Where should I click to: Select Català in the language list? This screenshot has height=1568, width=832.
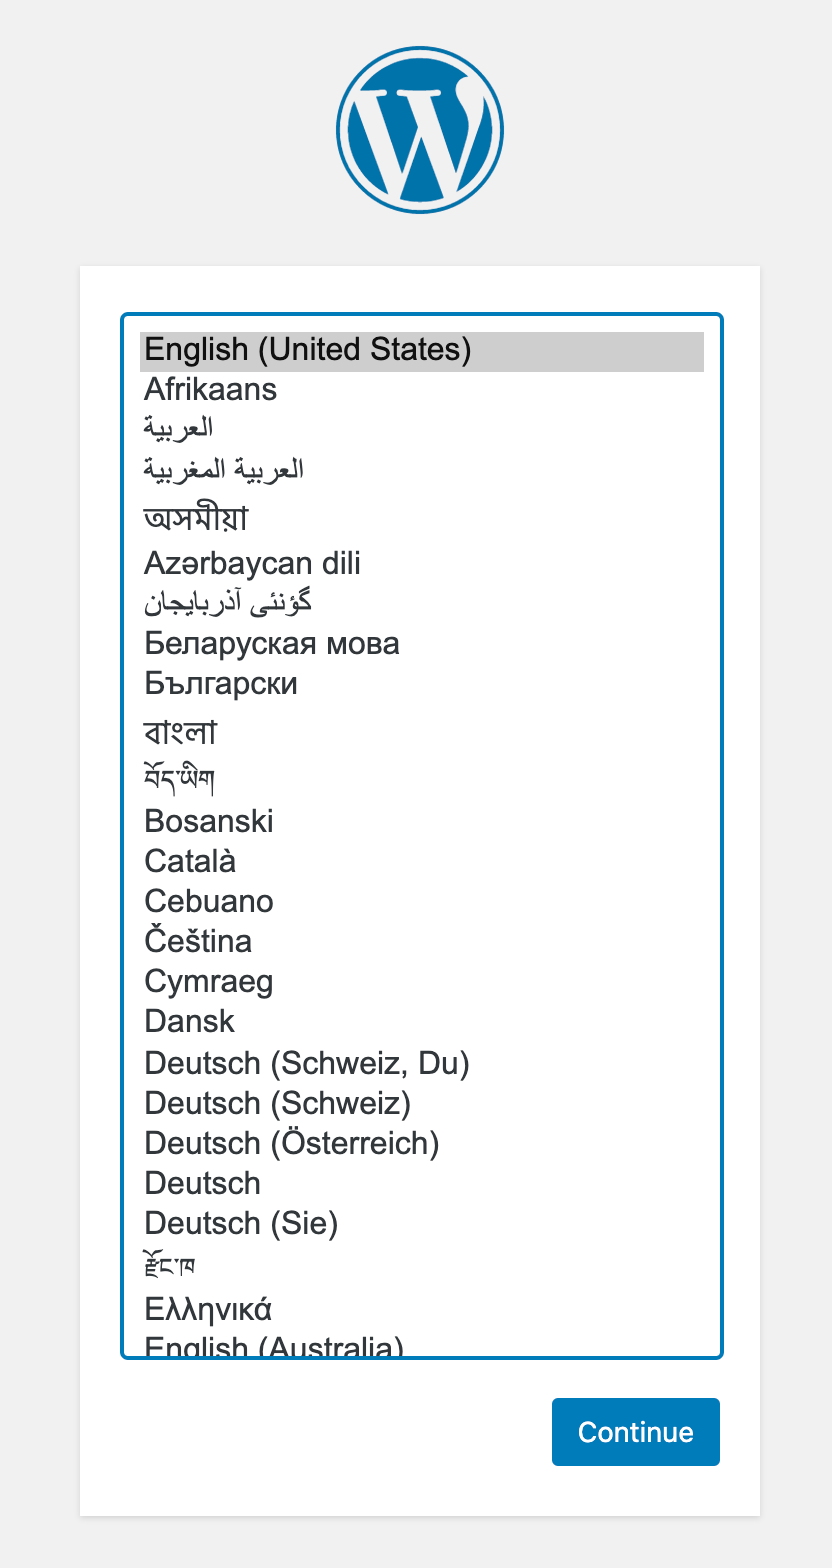190,862
